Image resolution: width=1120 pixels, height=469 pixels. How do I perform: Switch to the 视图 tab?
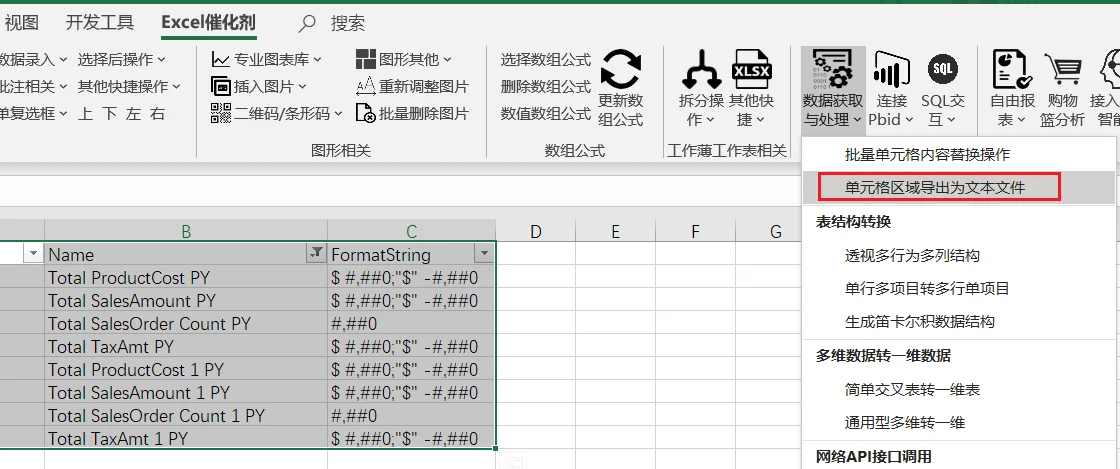coord(21,23)
